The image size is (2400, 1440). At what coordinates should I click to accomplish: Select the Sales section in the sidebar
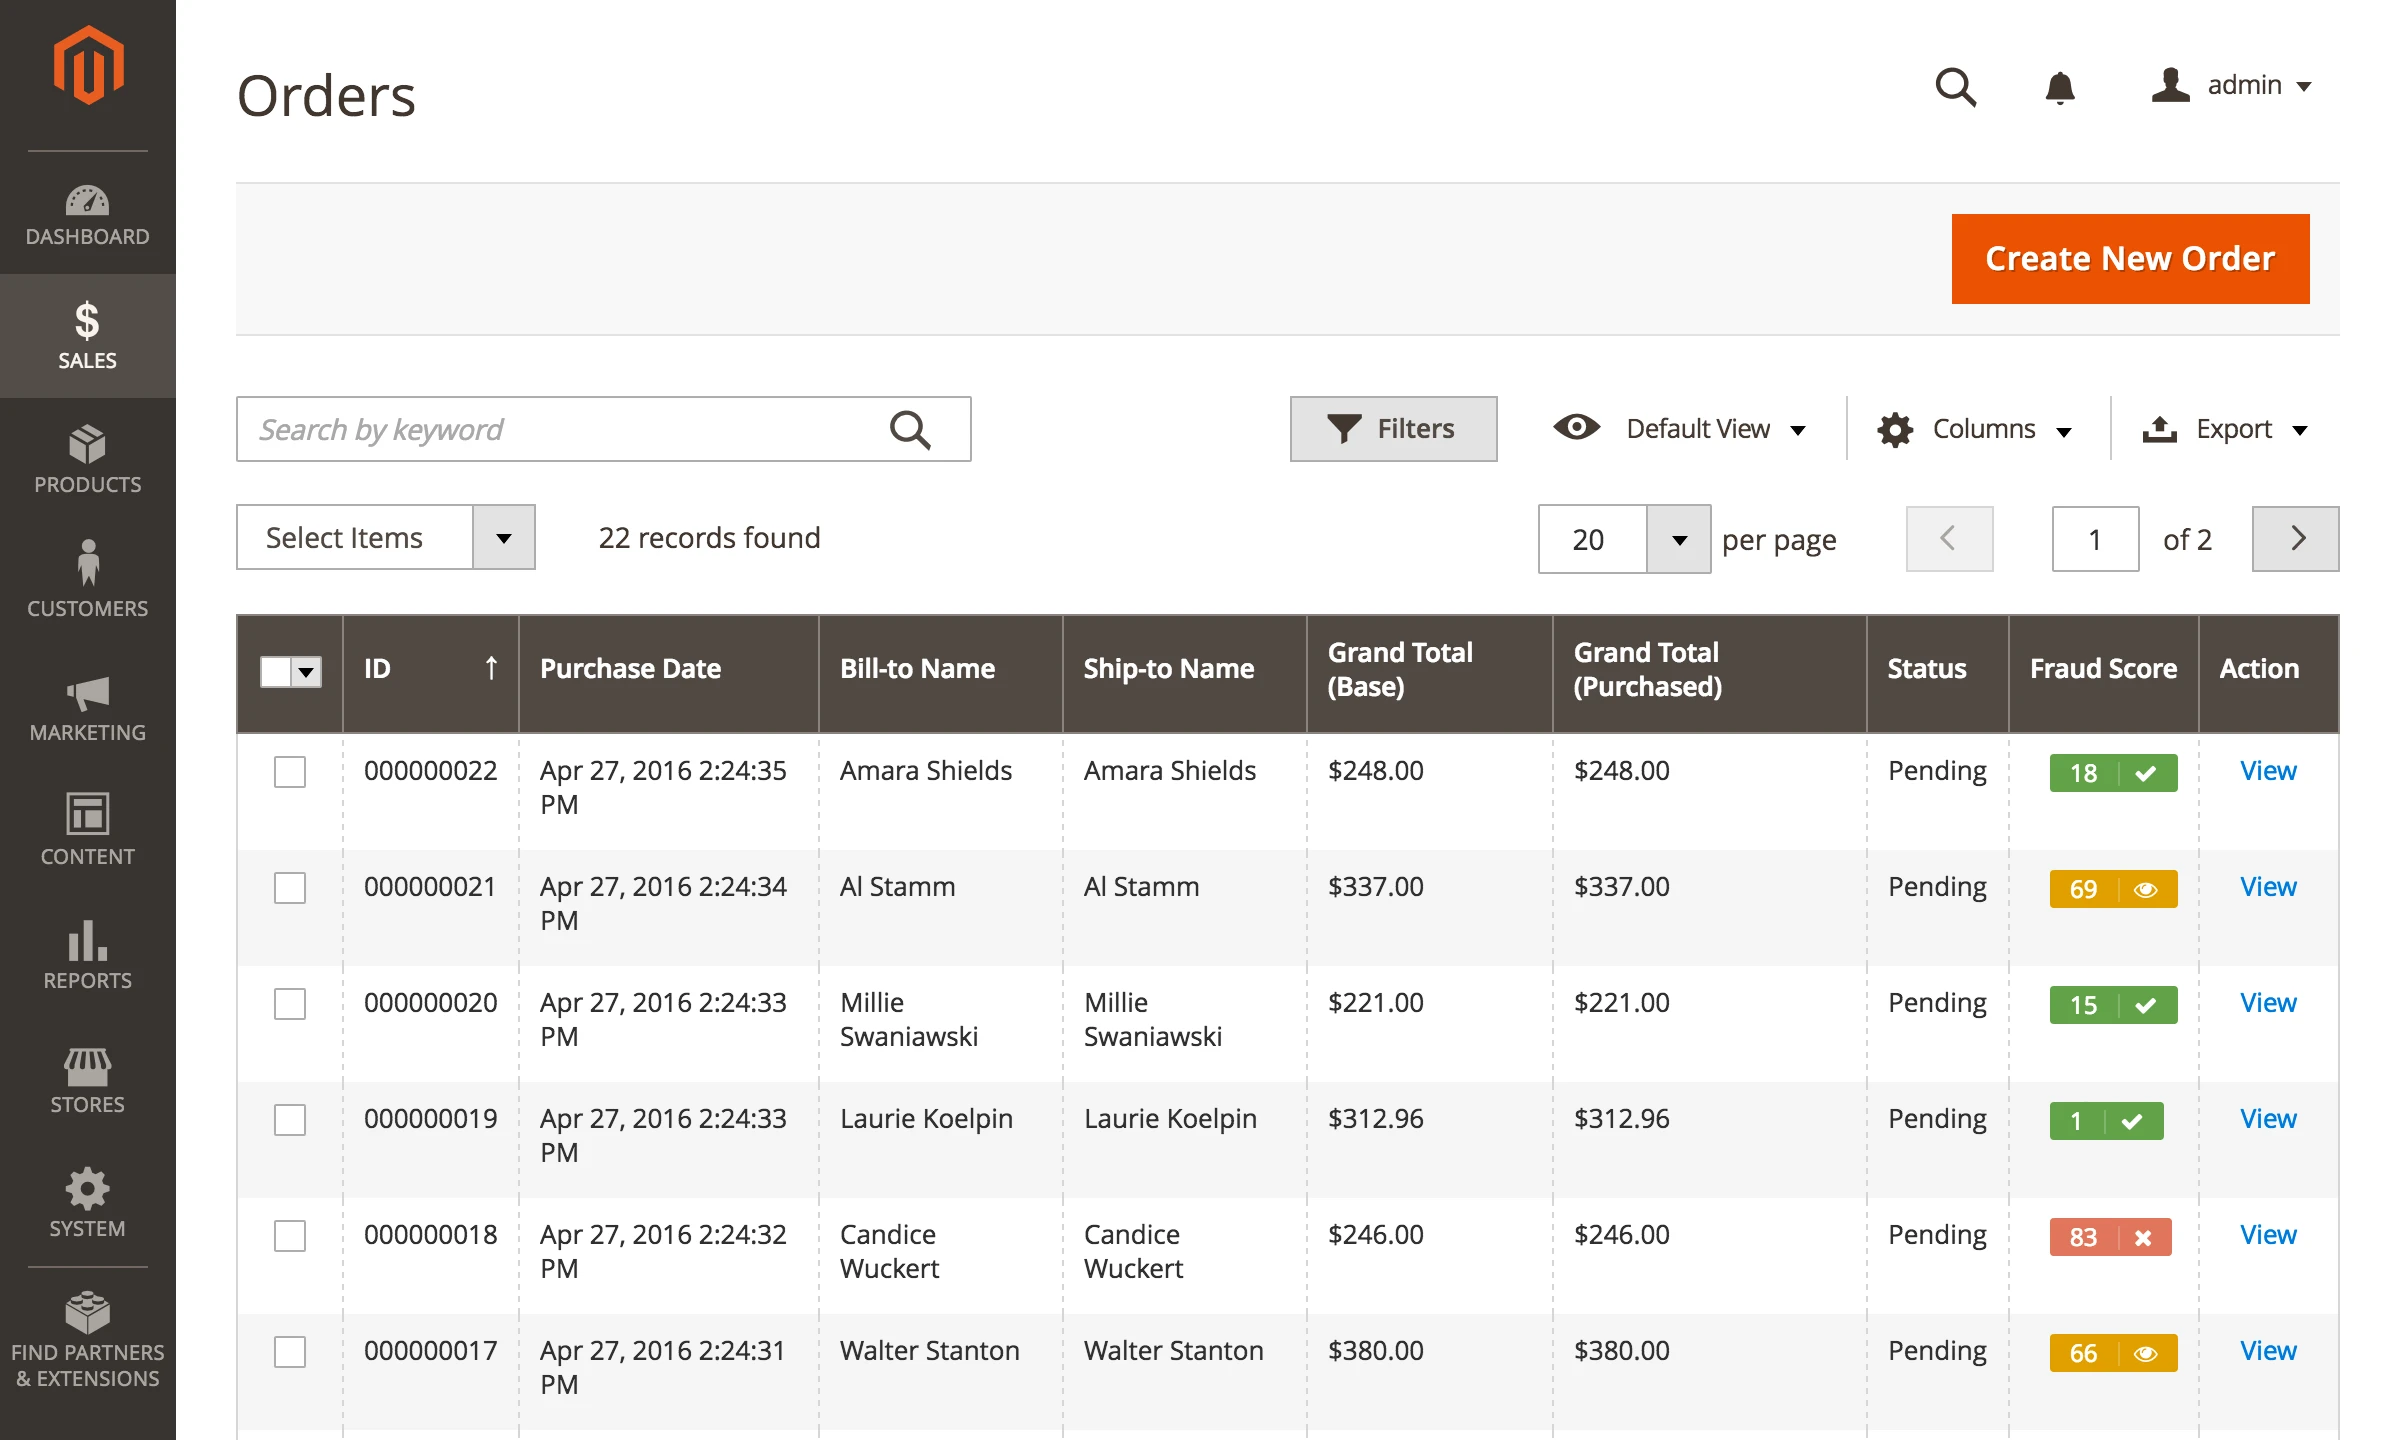[88, 335]
